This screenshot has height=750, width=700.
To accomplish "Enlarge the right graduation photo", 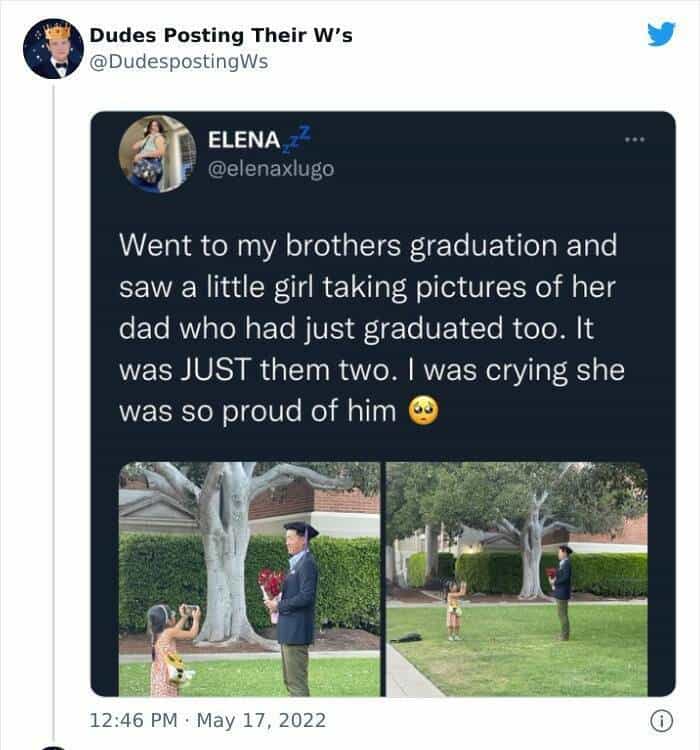I will pos(516,578).
